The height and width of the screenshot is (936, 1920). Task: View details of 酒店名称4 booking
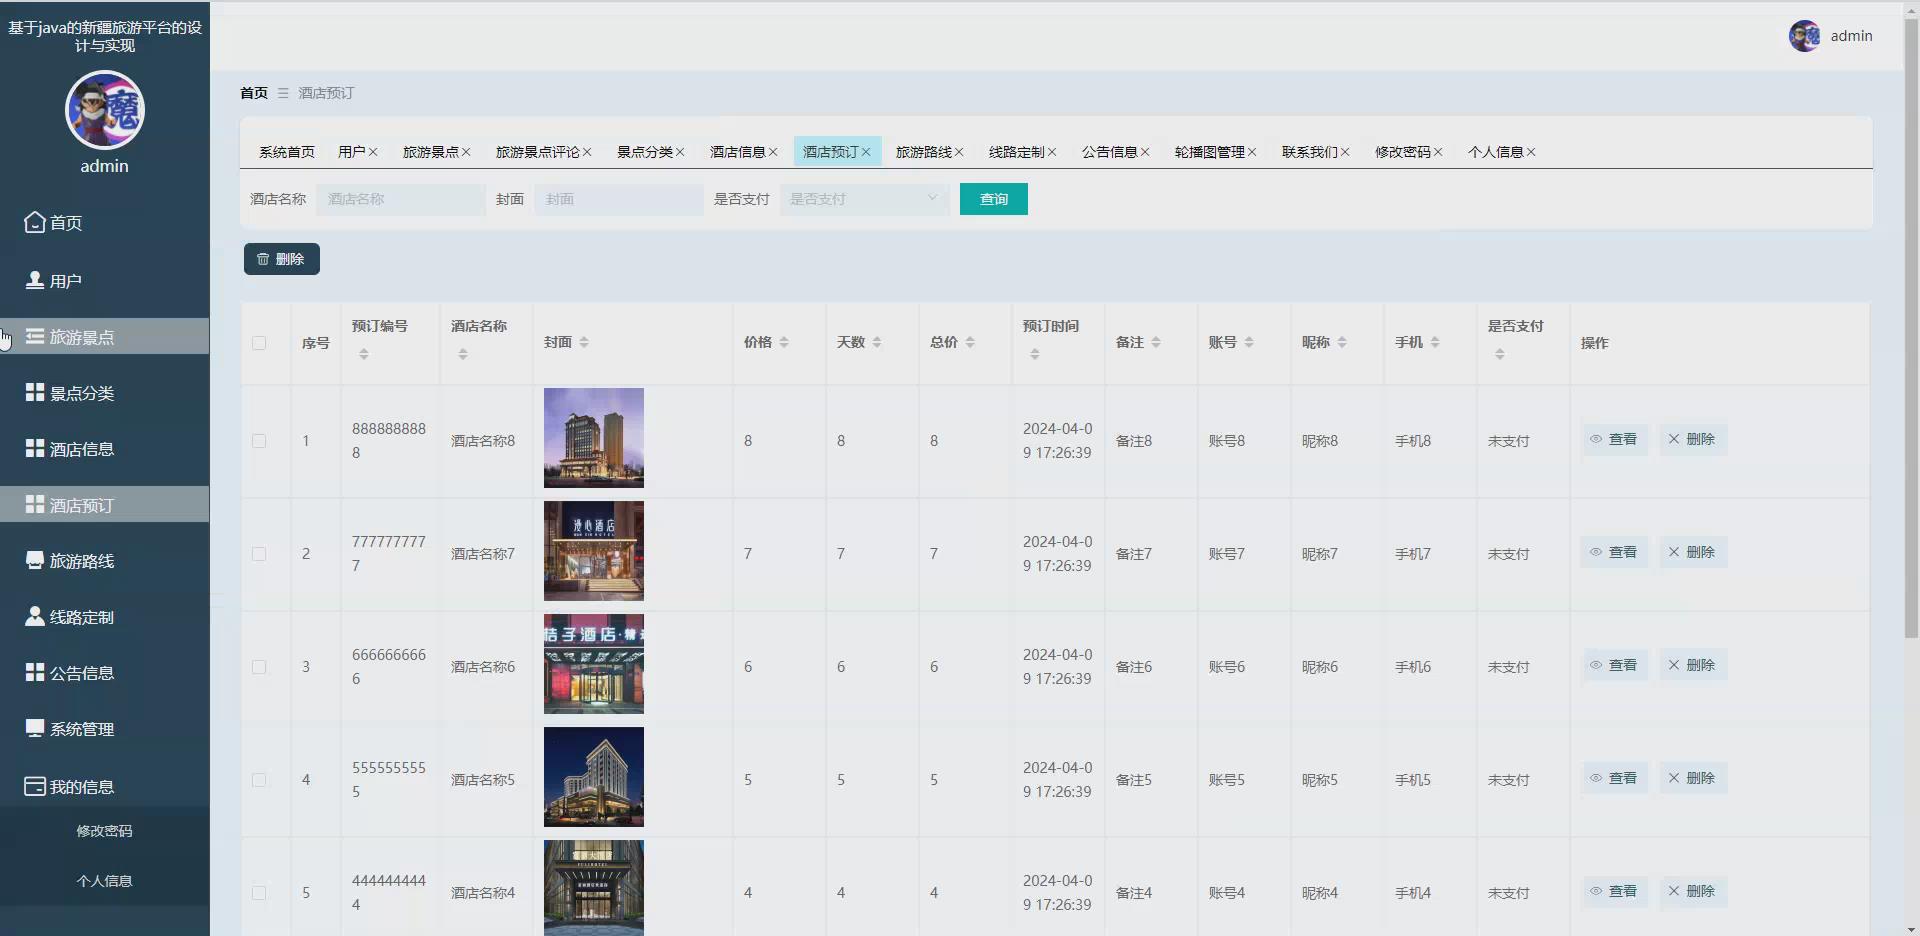1614,891
